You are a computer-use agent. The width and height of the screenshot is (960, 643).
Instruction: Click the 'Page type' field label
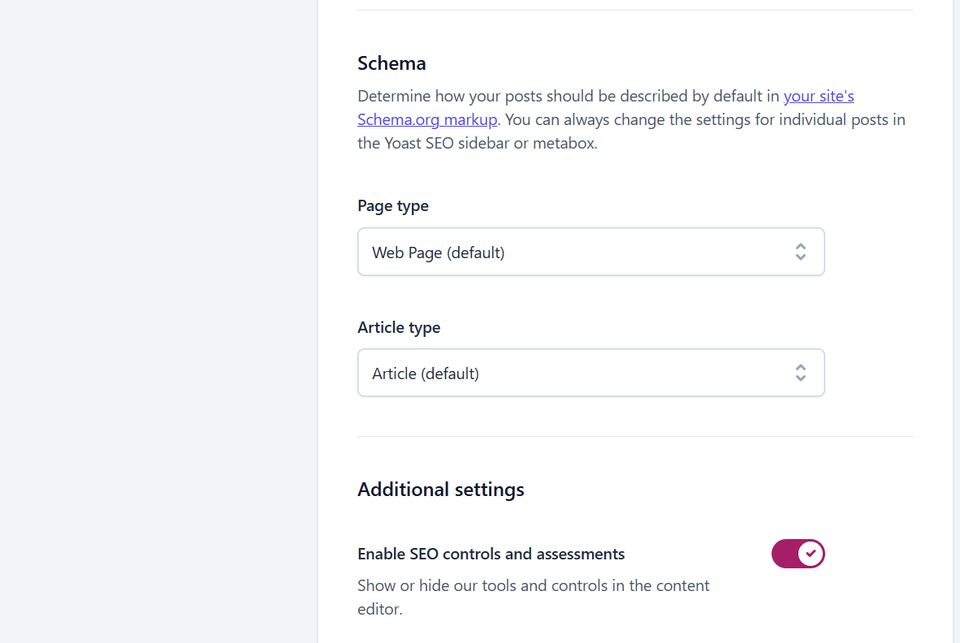(393, 206)
